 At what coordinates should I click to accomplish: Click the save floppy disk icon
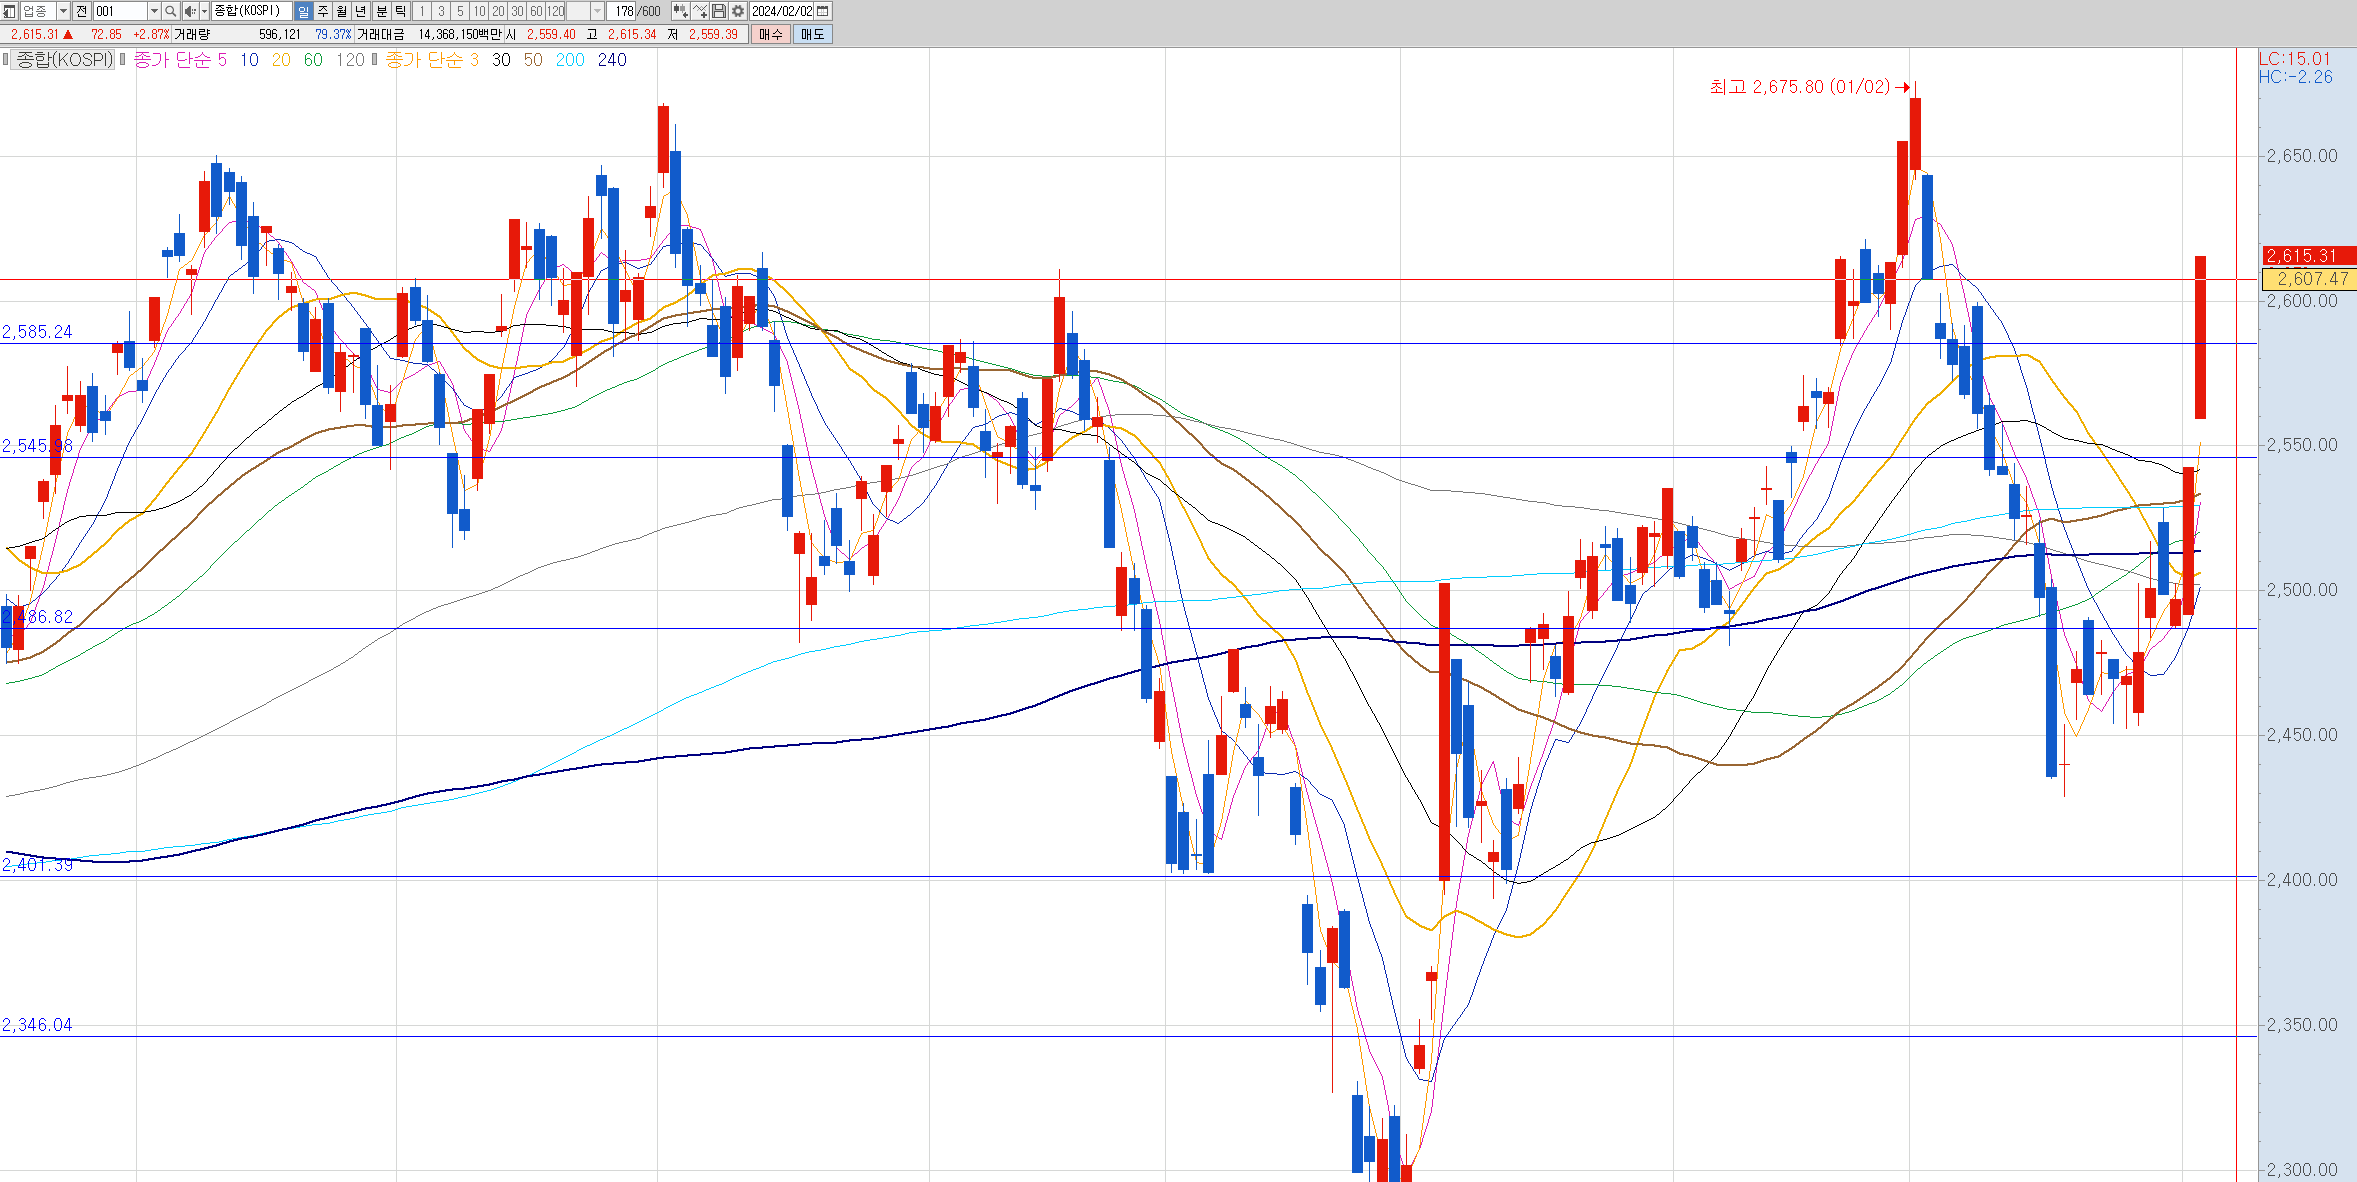tap(719, 11)
